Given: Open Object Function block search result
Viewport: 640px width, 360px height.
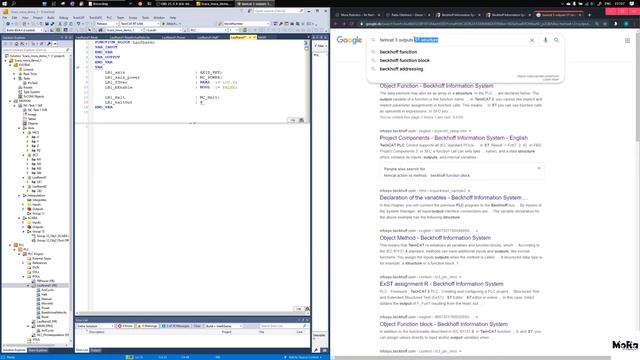Looking at the screenshot, I should point(444,324).
